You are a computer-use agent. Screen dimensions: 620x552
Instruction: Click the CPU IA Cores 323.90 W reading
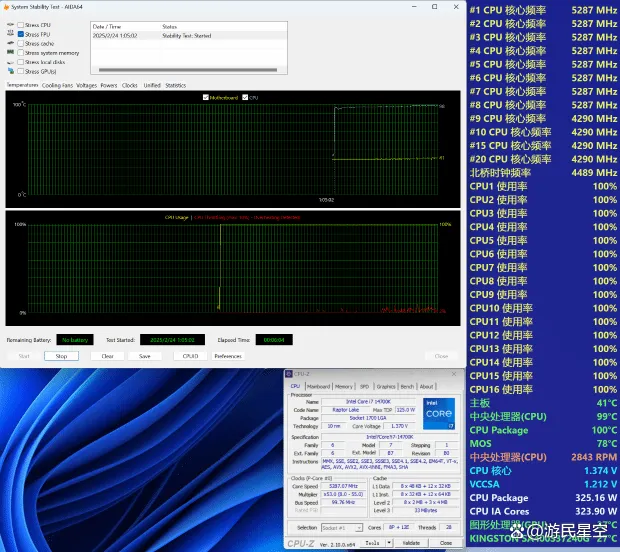(x=596, y=511)
